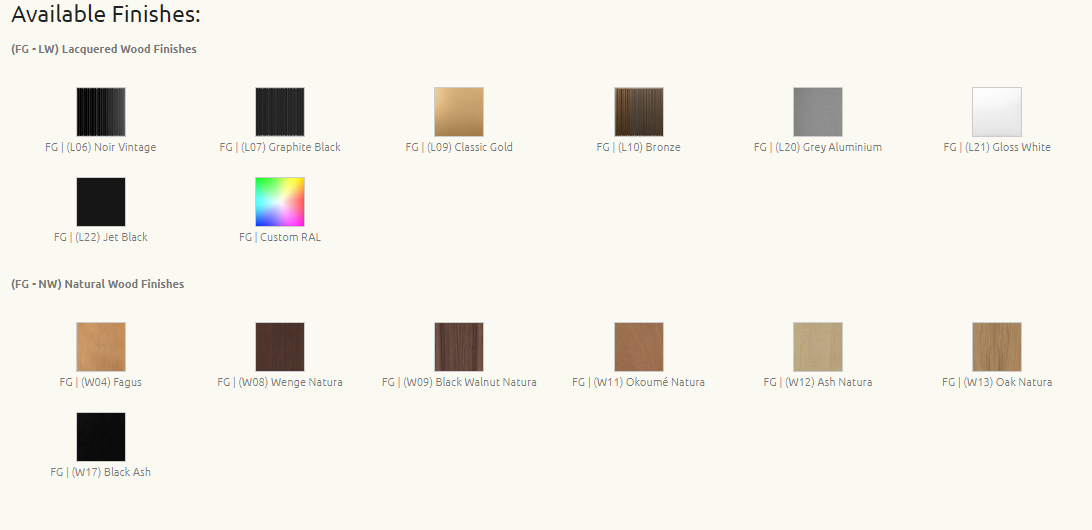The image size is (1092, 530).
Task: Select the Okoumé Natura wood swatch
Action: (x=638, y=347)
